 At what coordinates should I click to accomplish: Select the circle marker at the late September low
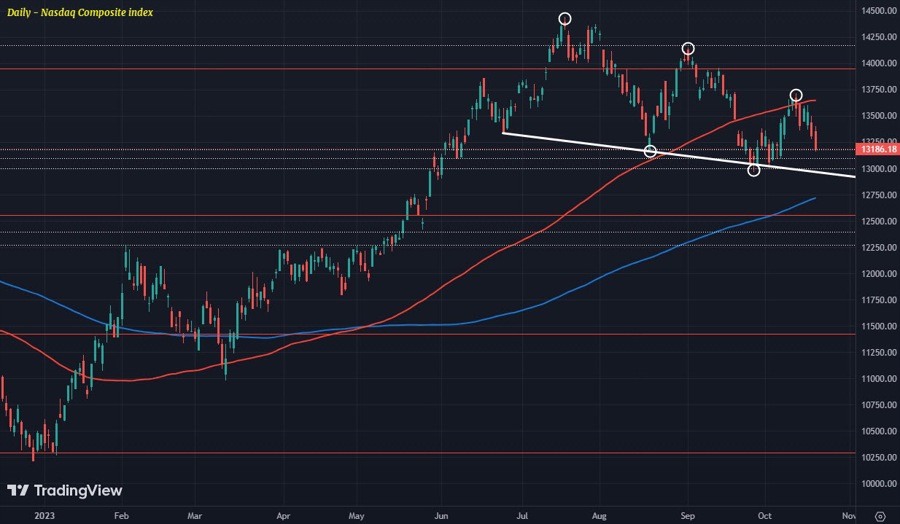tap(754, 170)
